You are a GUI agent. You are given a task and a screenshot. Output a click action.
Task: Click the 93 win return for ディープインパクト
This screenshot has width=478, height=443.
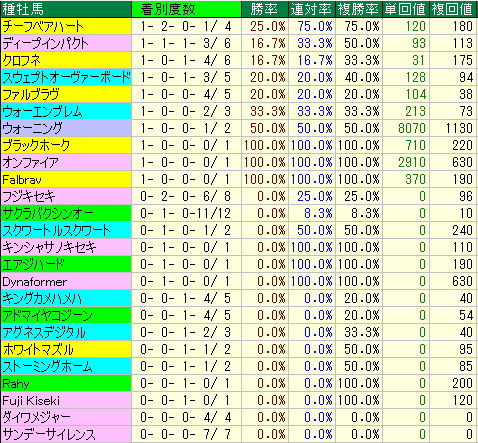click(x=419, y=43)
